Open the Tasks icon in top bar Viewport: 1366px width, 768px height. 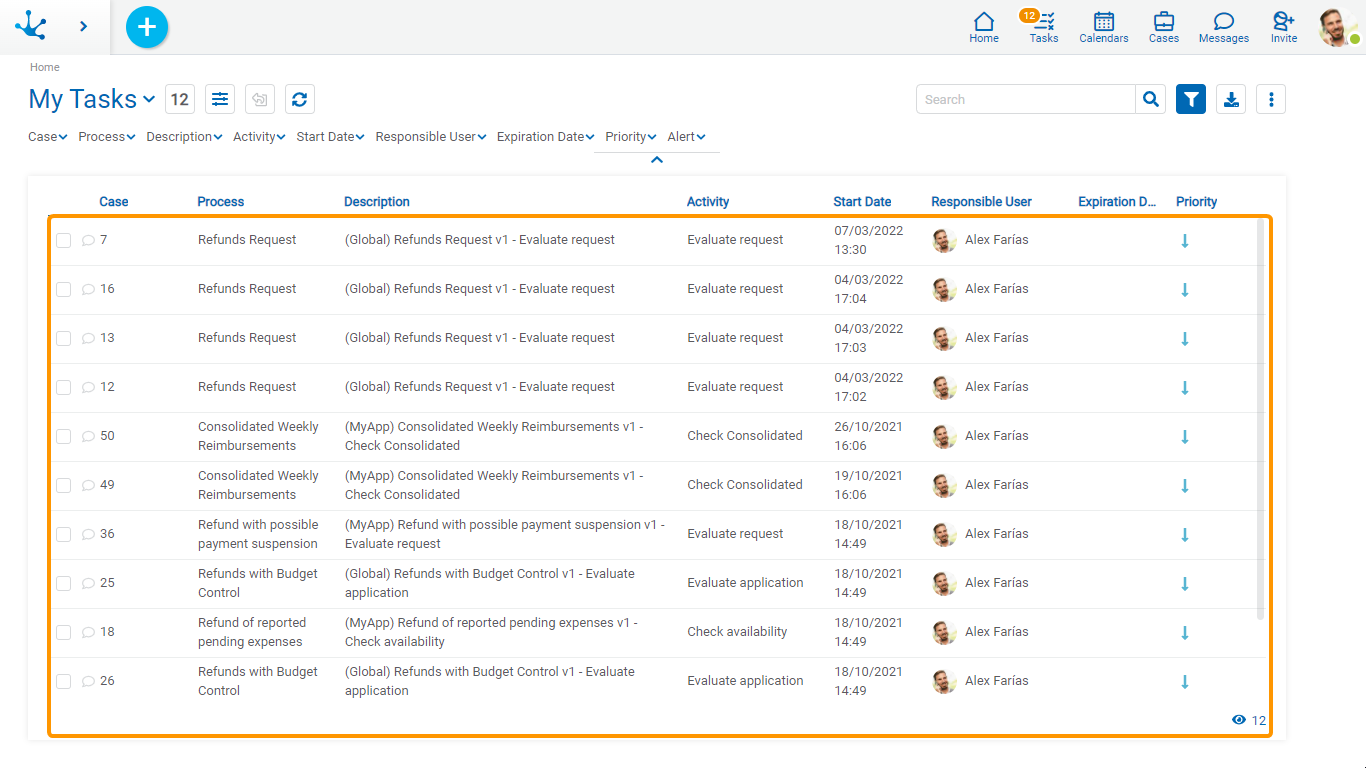[1043, 27]
